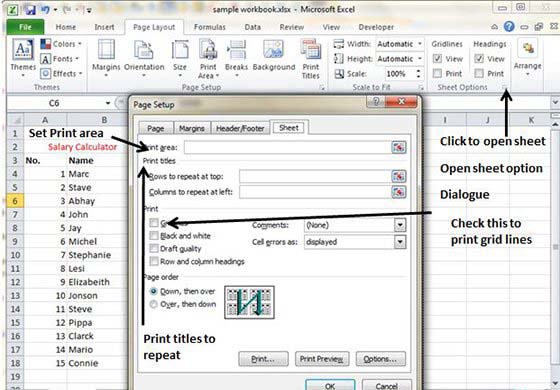Open the Breaks menu

236,59
